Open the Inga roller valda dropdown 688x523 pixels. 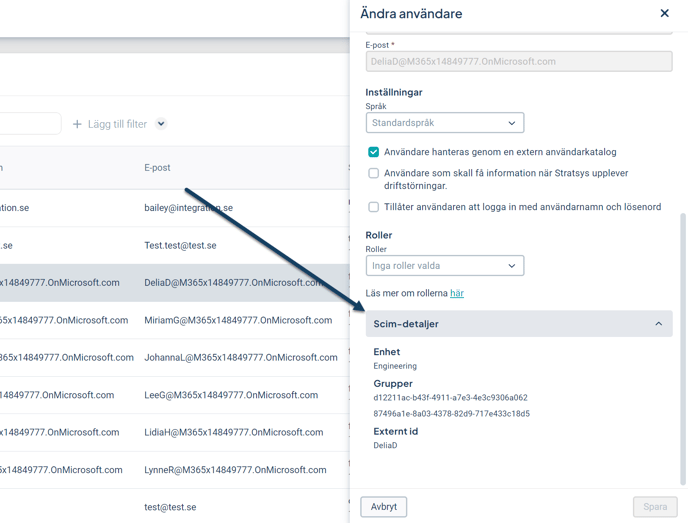[444, 266]
